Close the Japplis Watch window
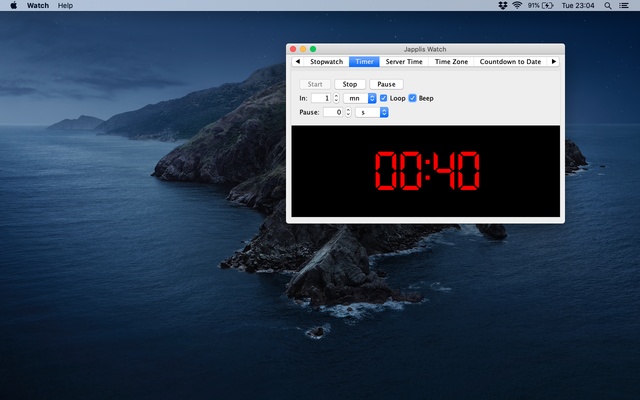This screenshot has height=400, width=640. 293,49
